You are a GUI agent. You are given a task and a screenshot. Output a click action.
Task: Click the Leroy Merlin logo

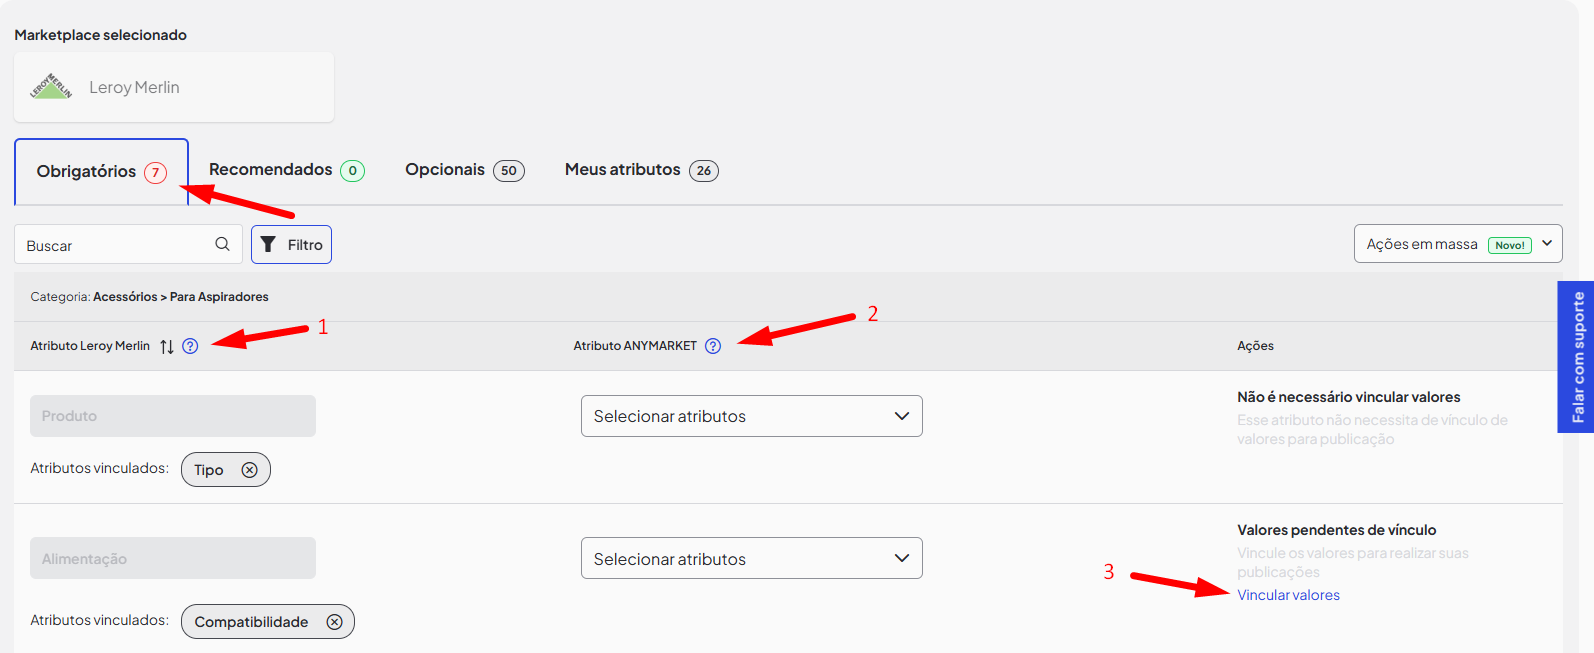(51, 87)
